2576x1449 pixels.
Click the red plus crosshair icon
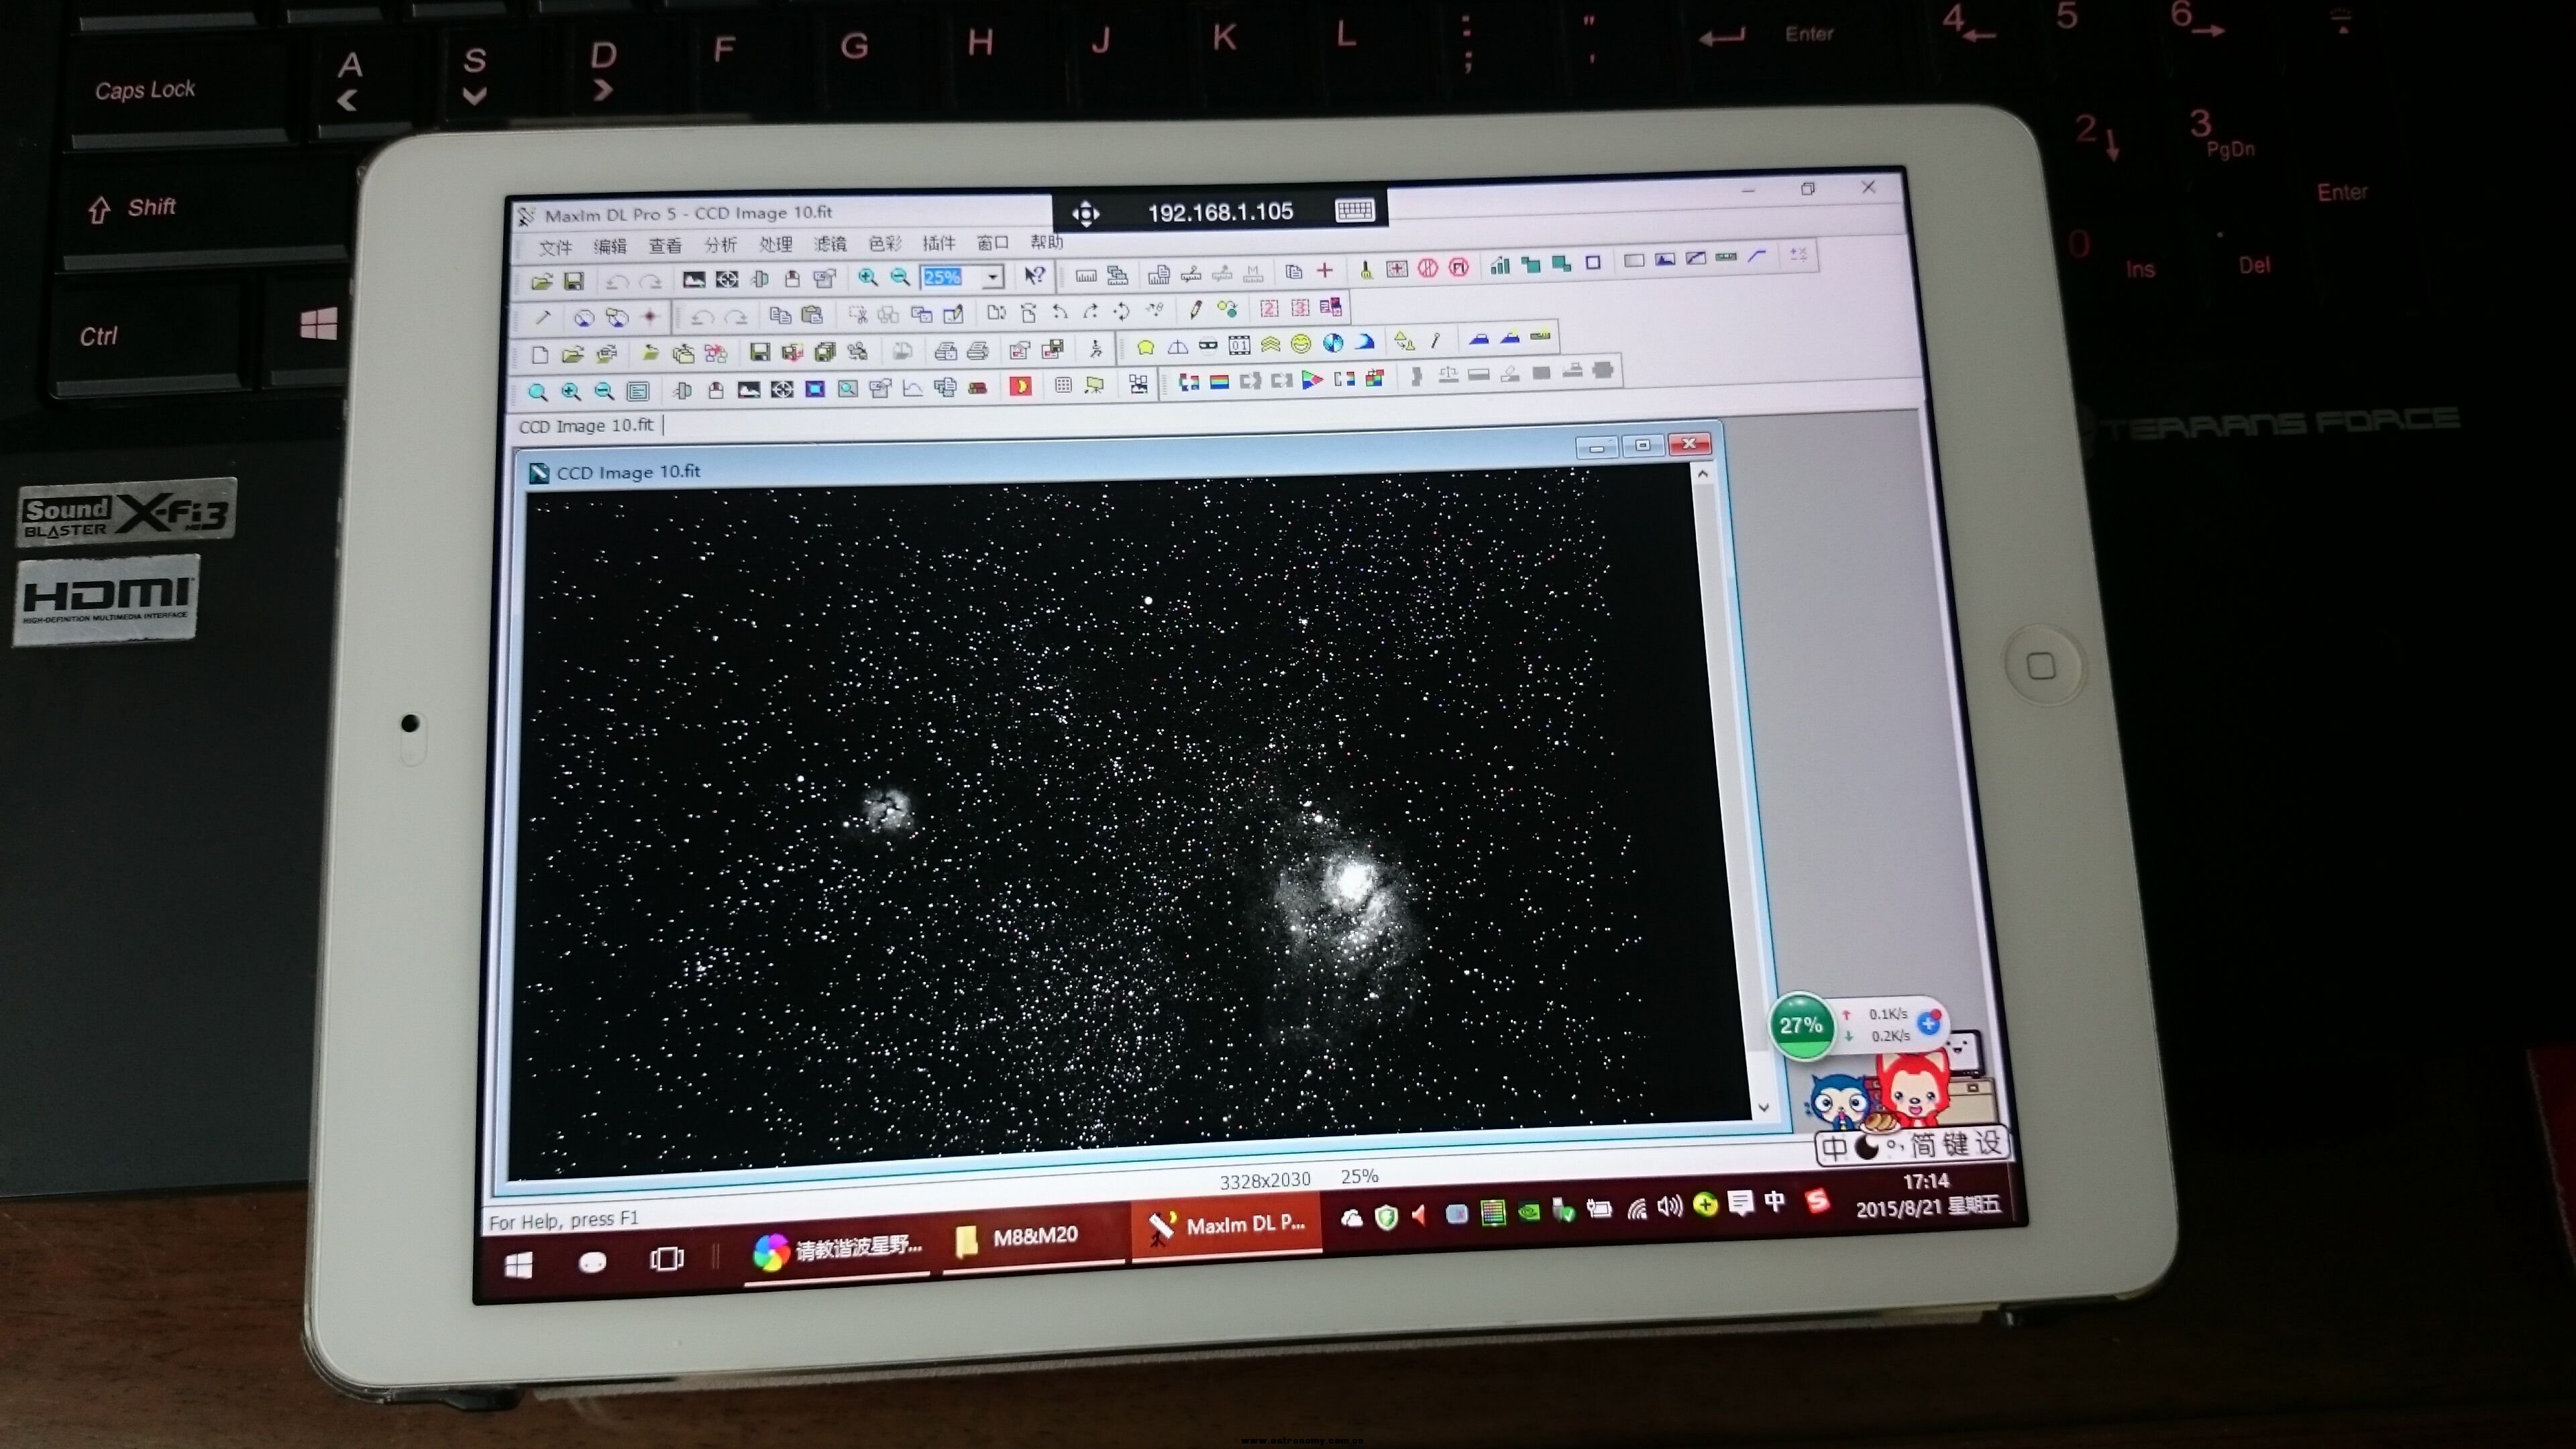[x=1325, y=270]
